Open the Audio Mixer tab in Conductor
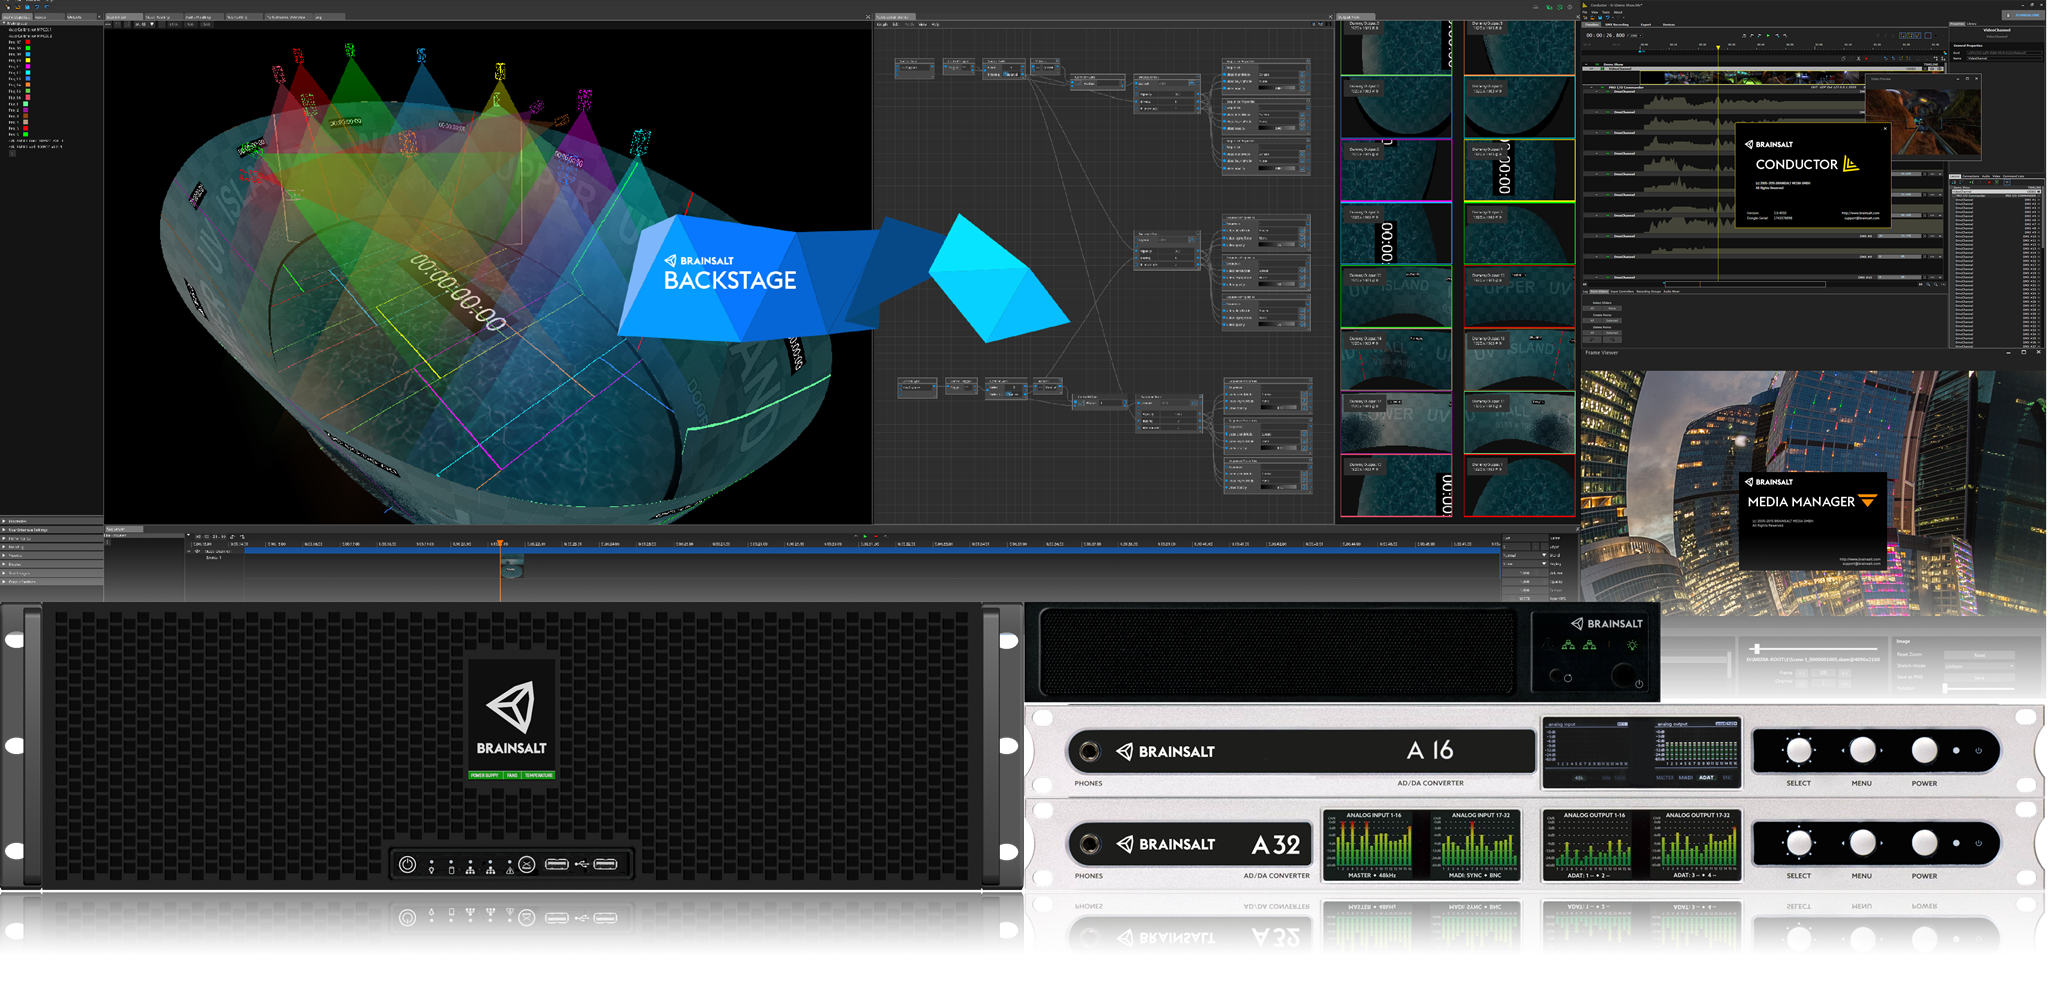Viewport: 2048px width, 997px height. (x=1671, y=291)
